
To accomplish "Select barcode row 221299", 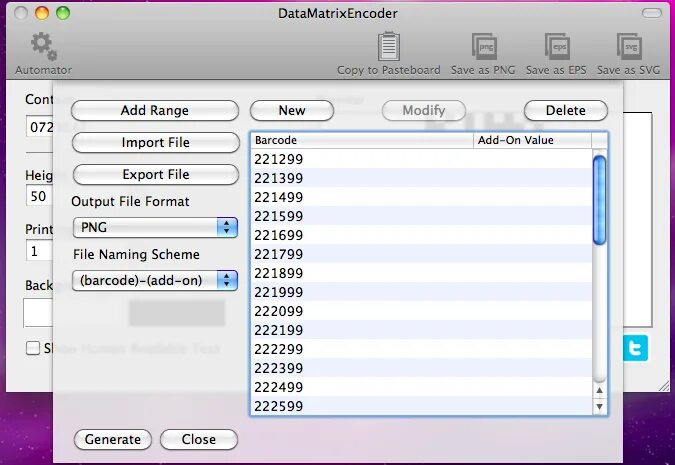I will click(421, 159).
